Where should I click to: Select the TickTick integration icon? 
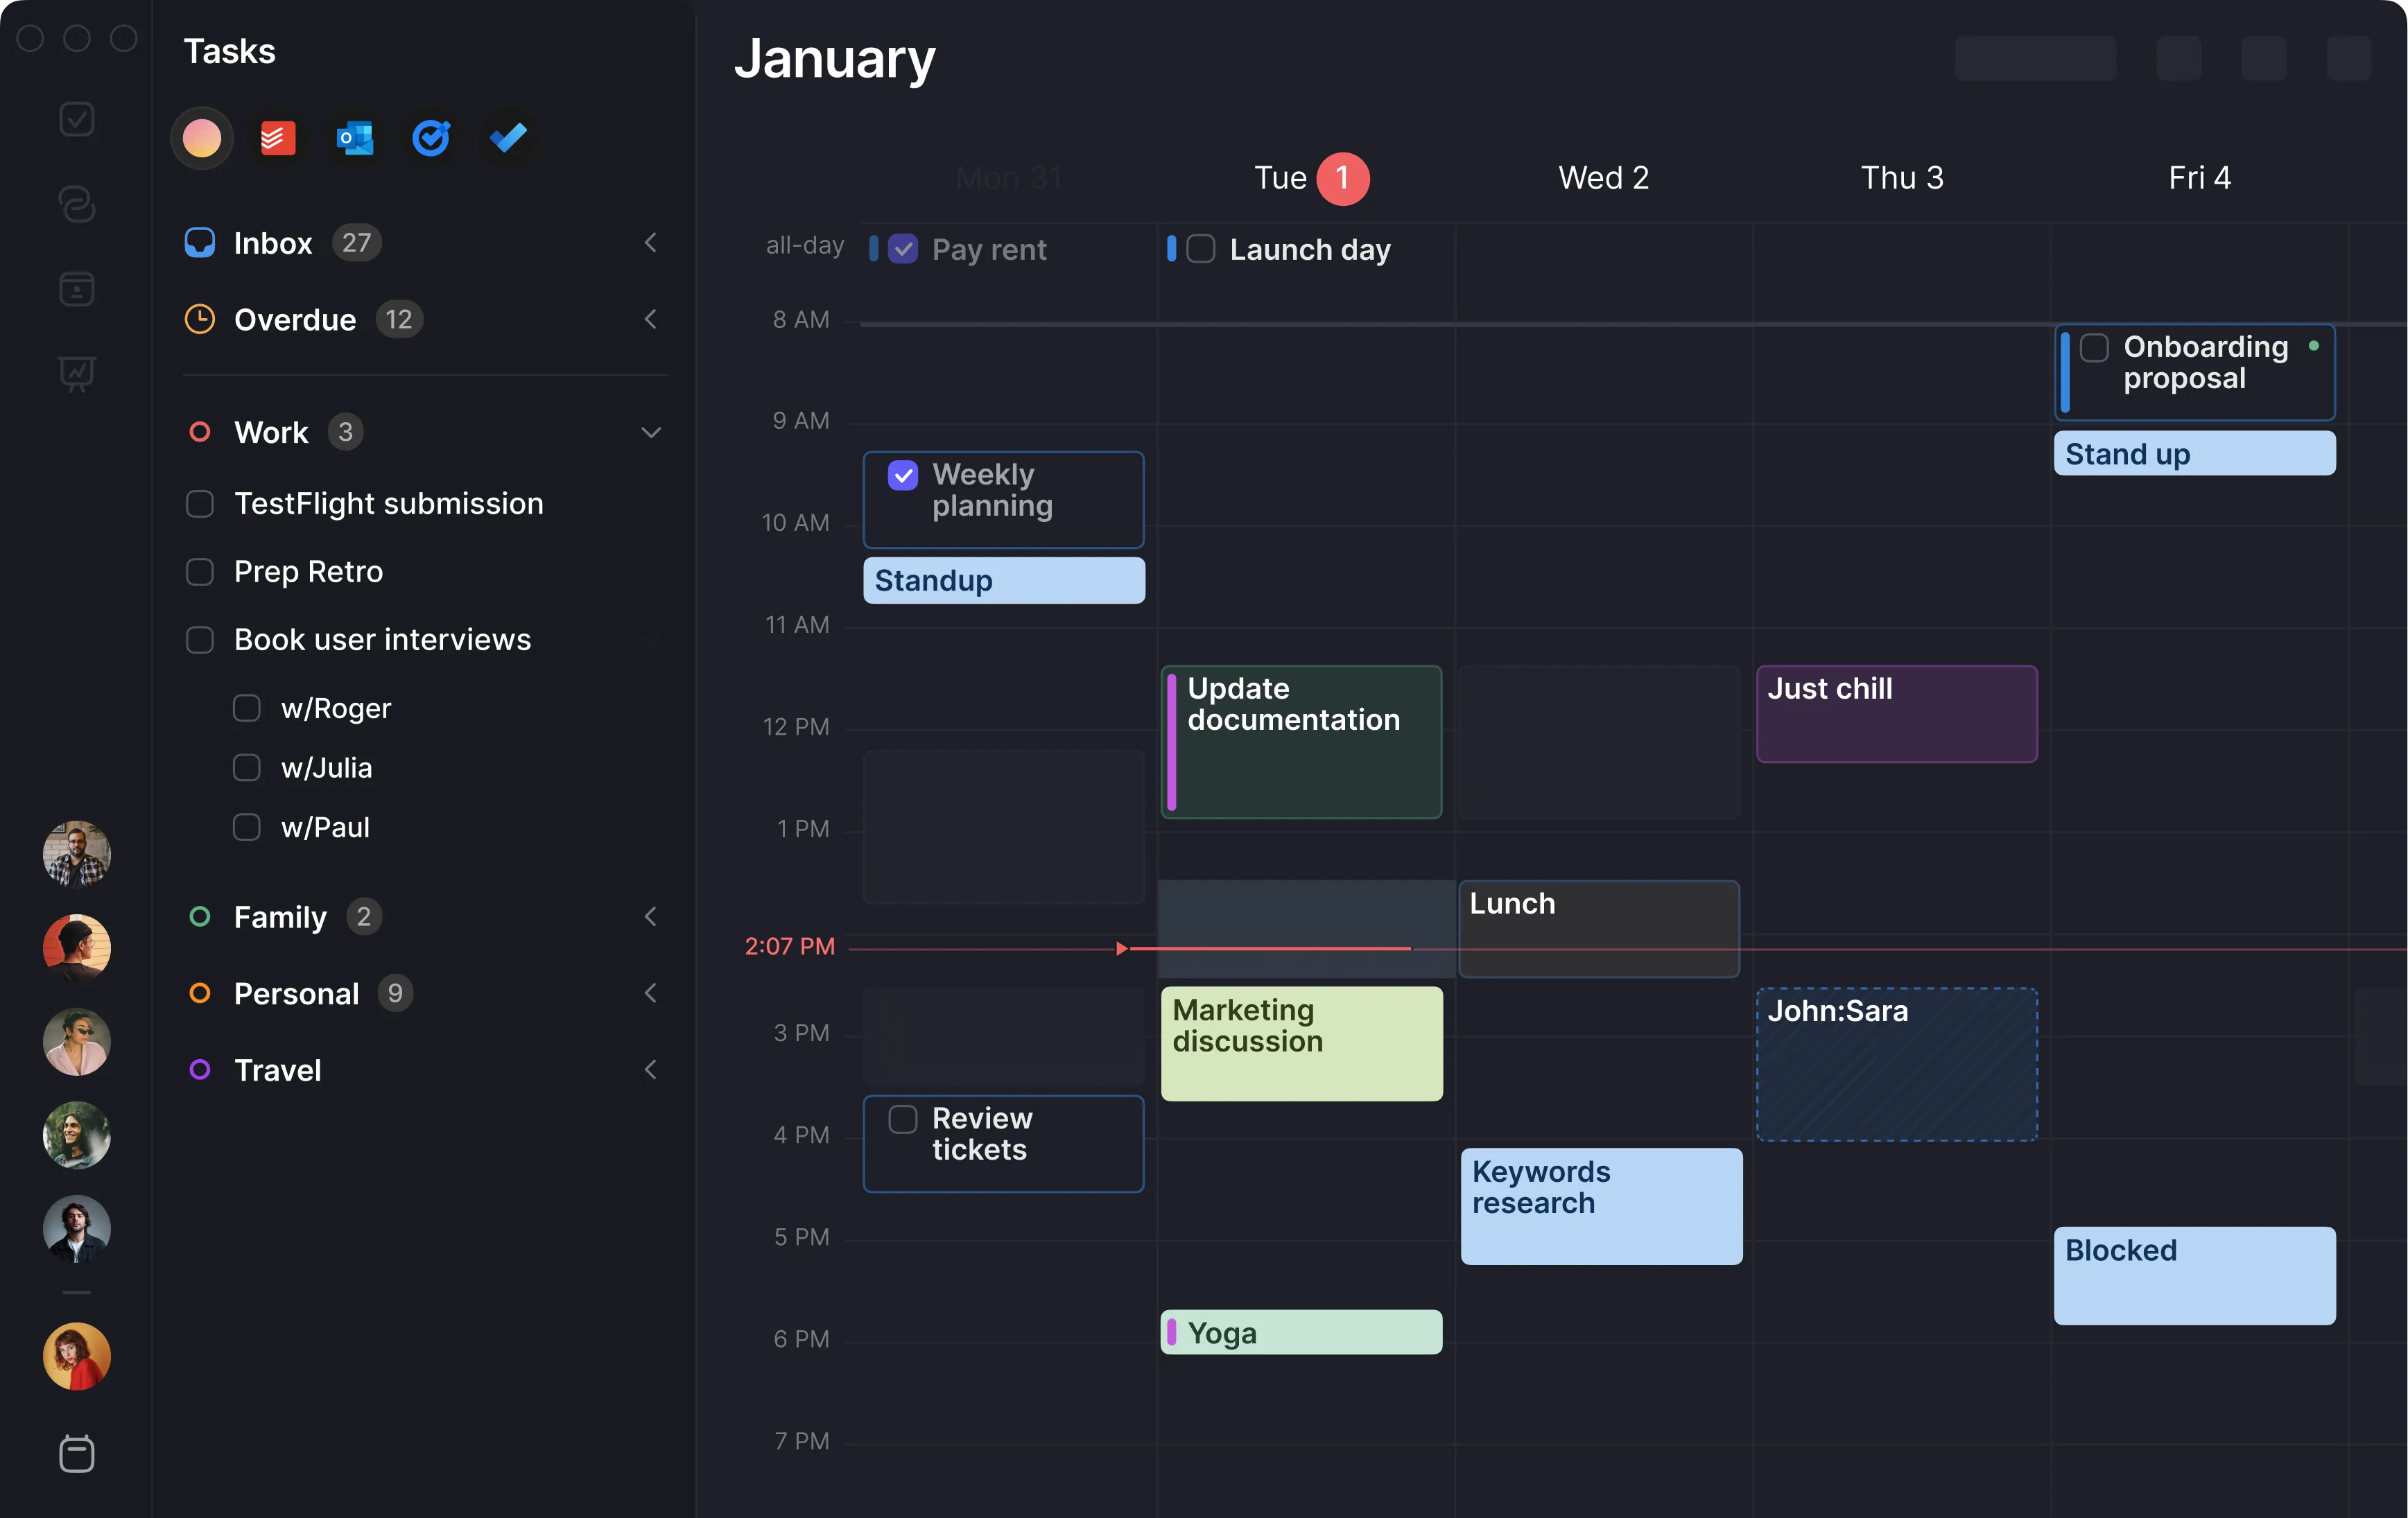tap(431, 138)
